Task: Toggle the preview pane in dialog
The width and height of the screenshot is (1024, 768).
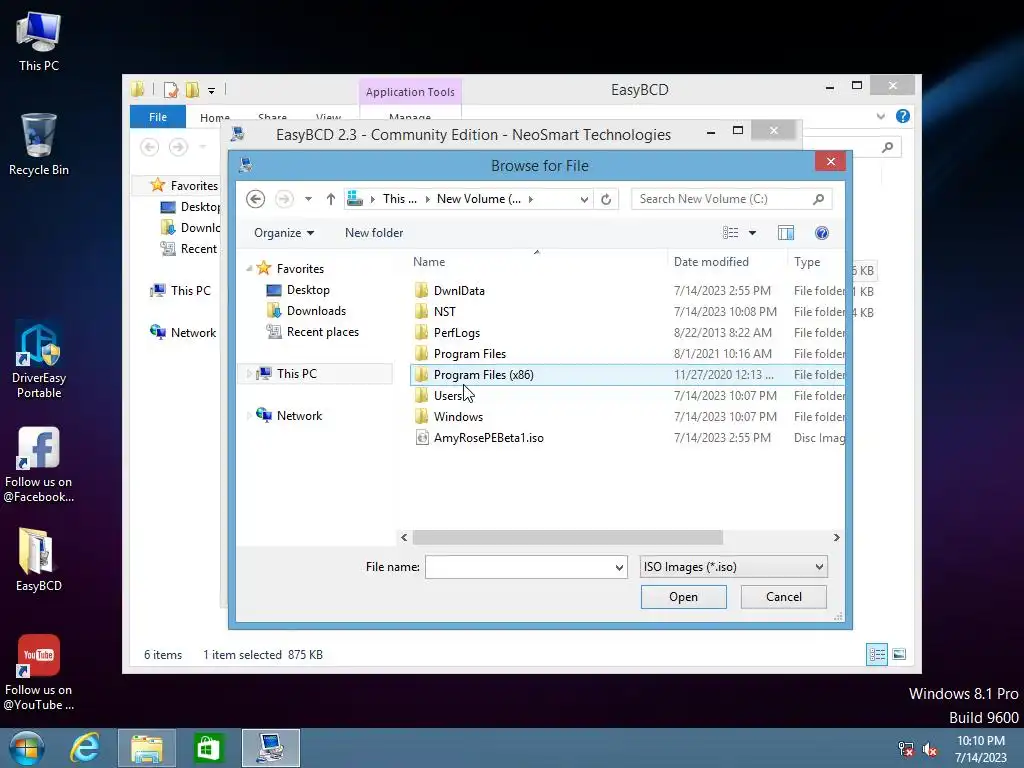Action: [x=786, y=232]
